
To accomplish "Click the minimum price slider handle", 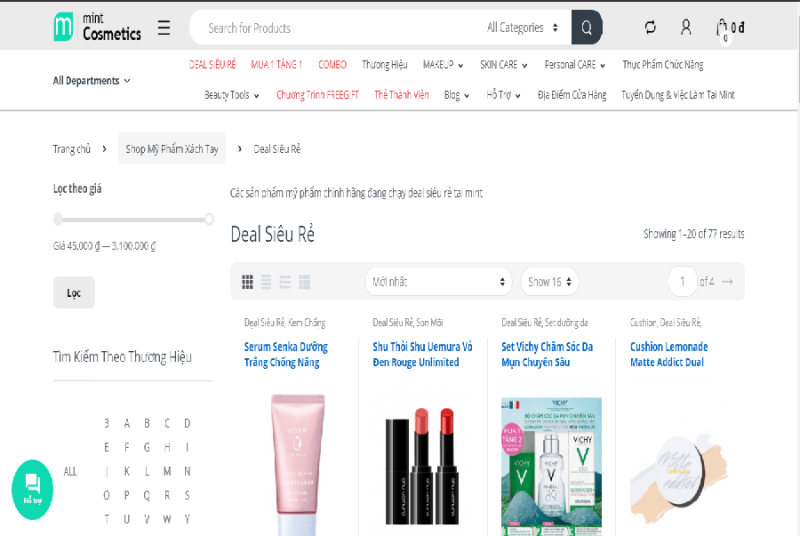I will [x=58, y=219].
